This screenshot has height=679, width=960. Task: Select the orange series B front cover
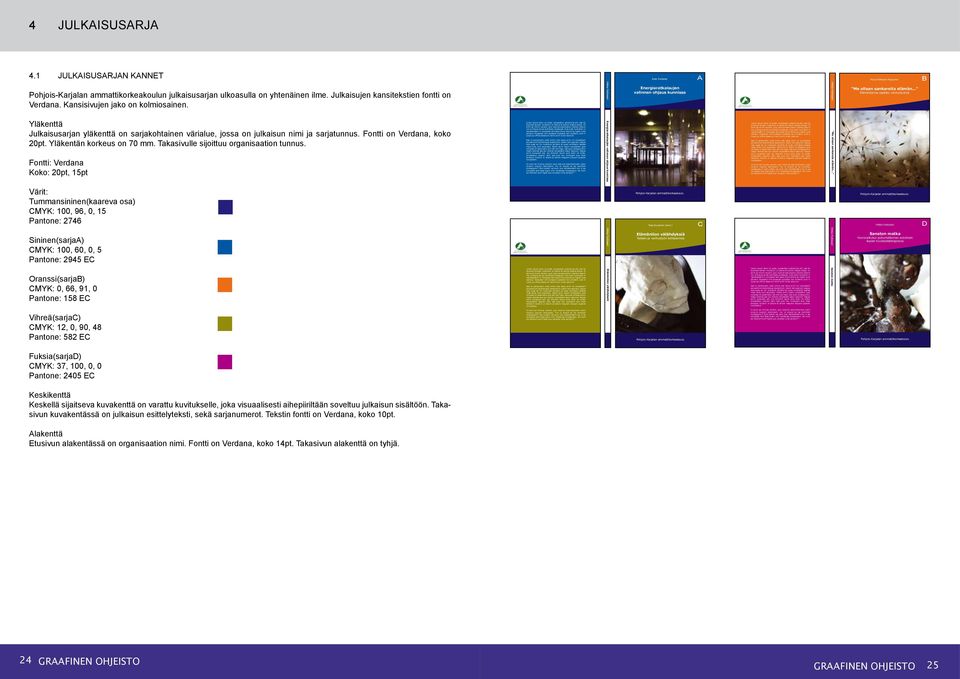coord(884,137)
